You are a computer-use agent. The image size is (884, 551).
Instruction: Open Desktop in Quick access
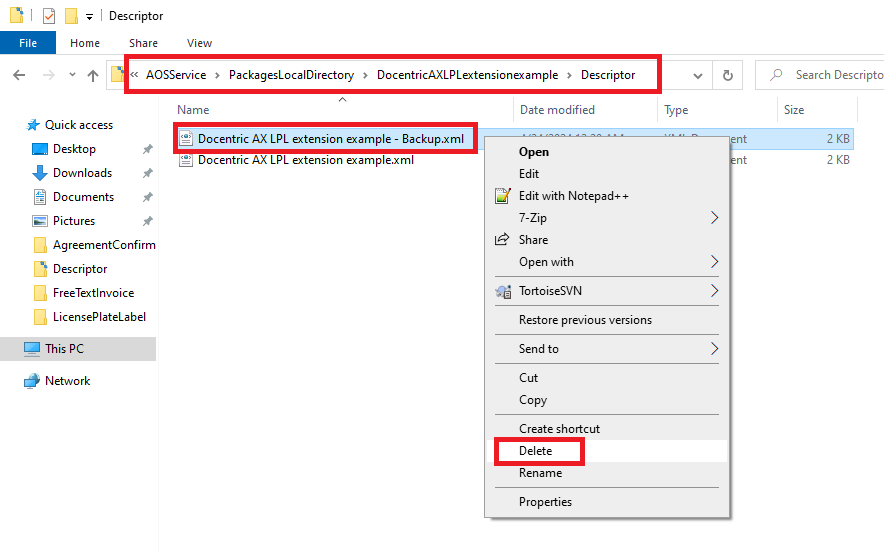(74, 149)
